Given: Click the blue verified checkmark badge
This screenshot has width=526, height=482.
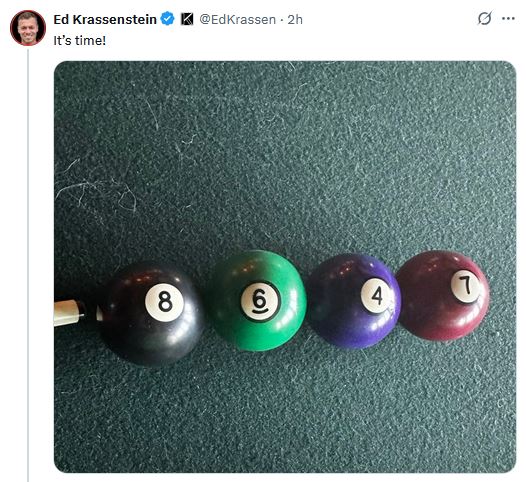Looking at the screenshot, I should pos(167,19).
